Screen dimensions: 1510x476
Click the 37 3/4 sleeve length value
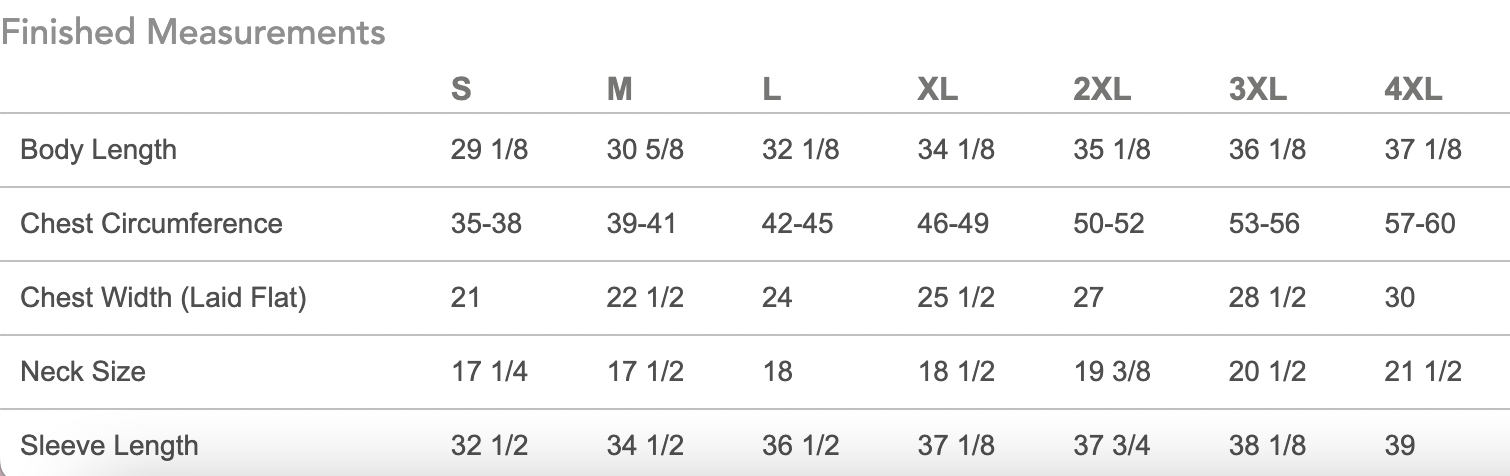click(1112, 445)
